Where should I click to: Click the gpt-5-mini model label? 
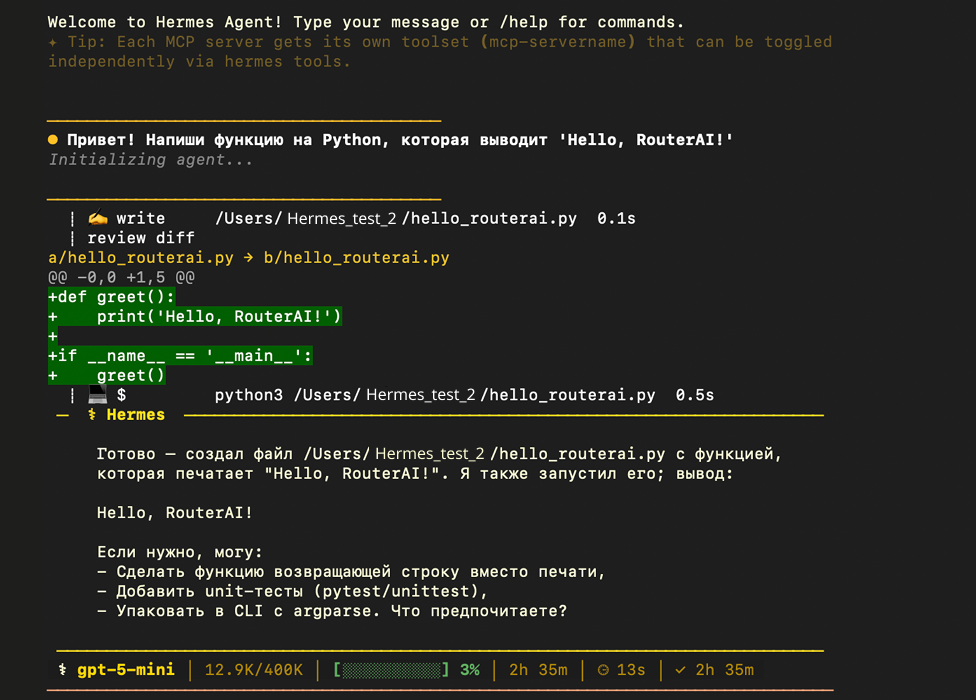[x=126, y=670]
